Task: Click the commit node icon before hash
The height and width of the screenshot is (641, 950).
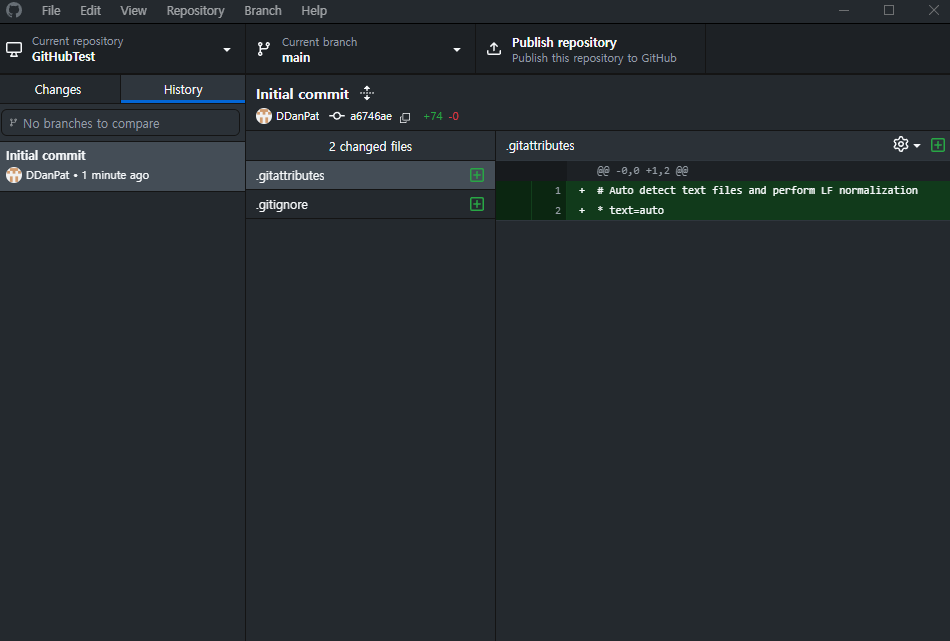Action: pyautogui.click(x=337, y=116)
